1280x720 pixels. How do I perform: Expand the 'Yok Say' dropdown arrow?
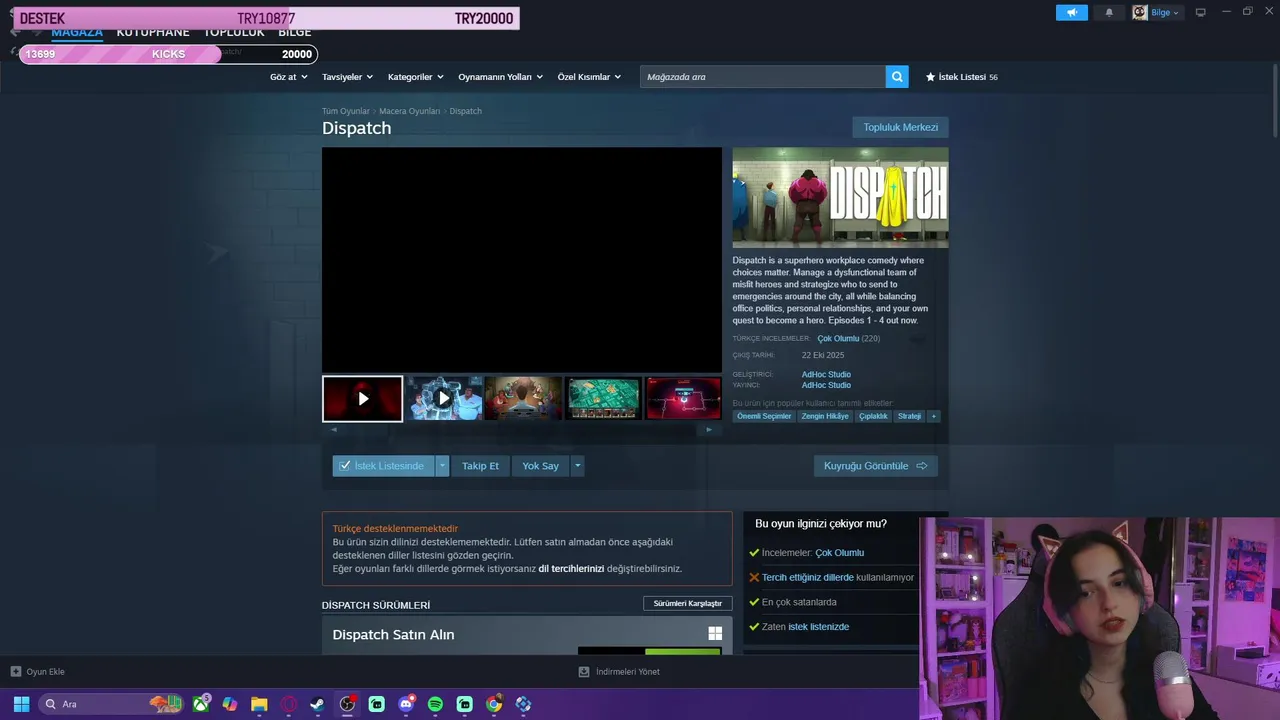[x=577, y=466]
